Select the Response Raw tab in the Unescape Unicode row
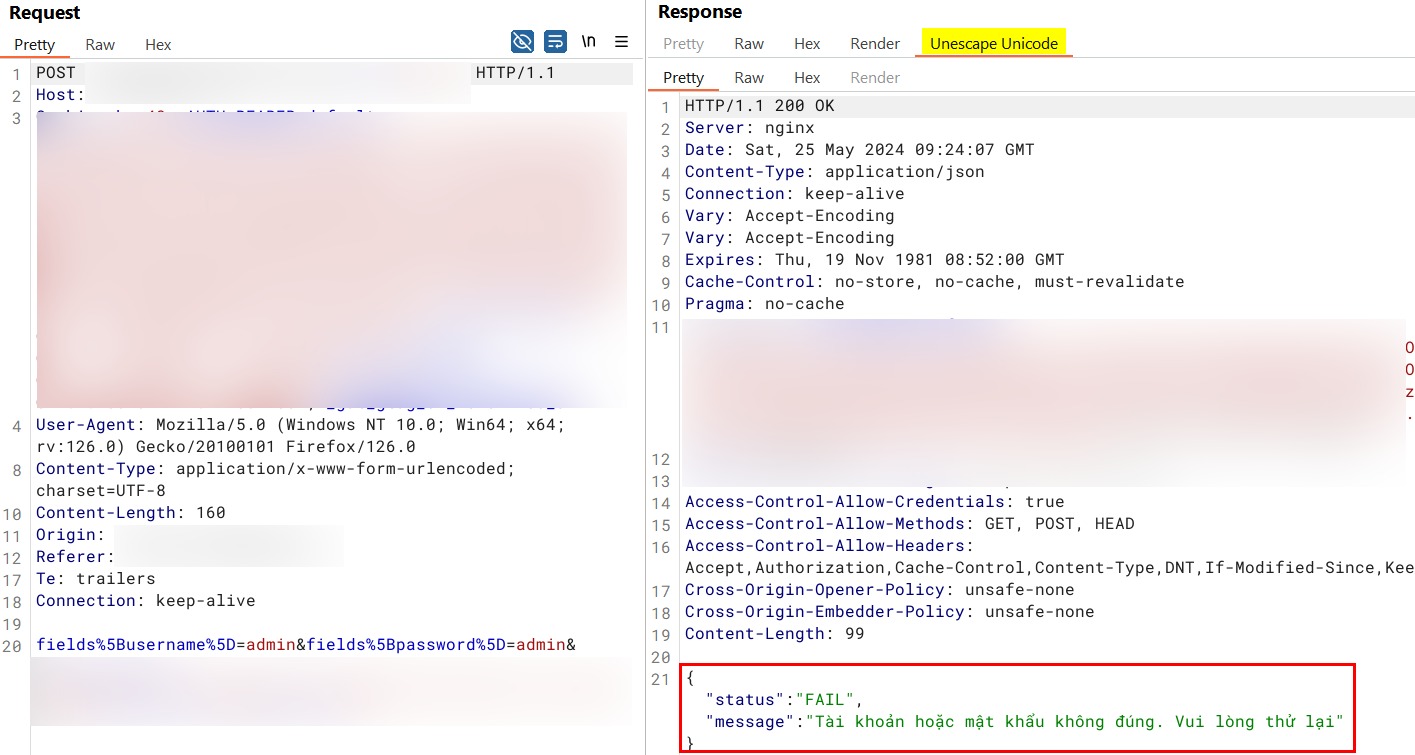This screenshot has width=1415, height=755. 749,43
